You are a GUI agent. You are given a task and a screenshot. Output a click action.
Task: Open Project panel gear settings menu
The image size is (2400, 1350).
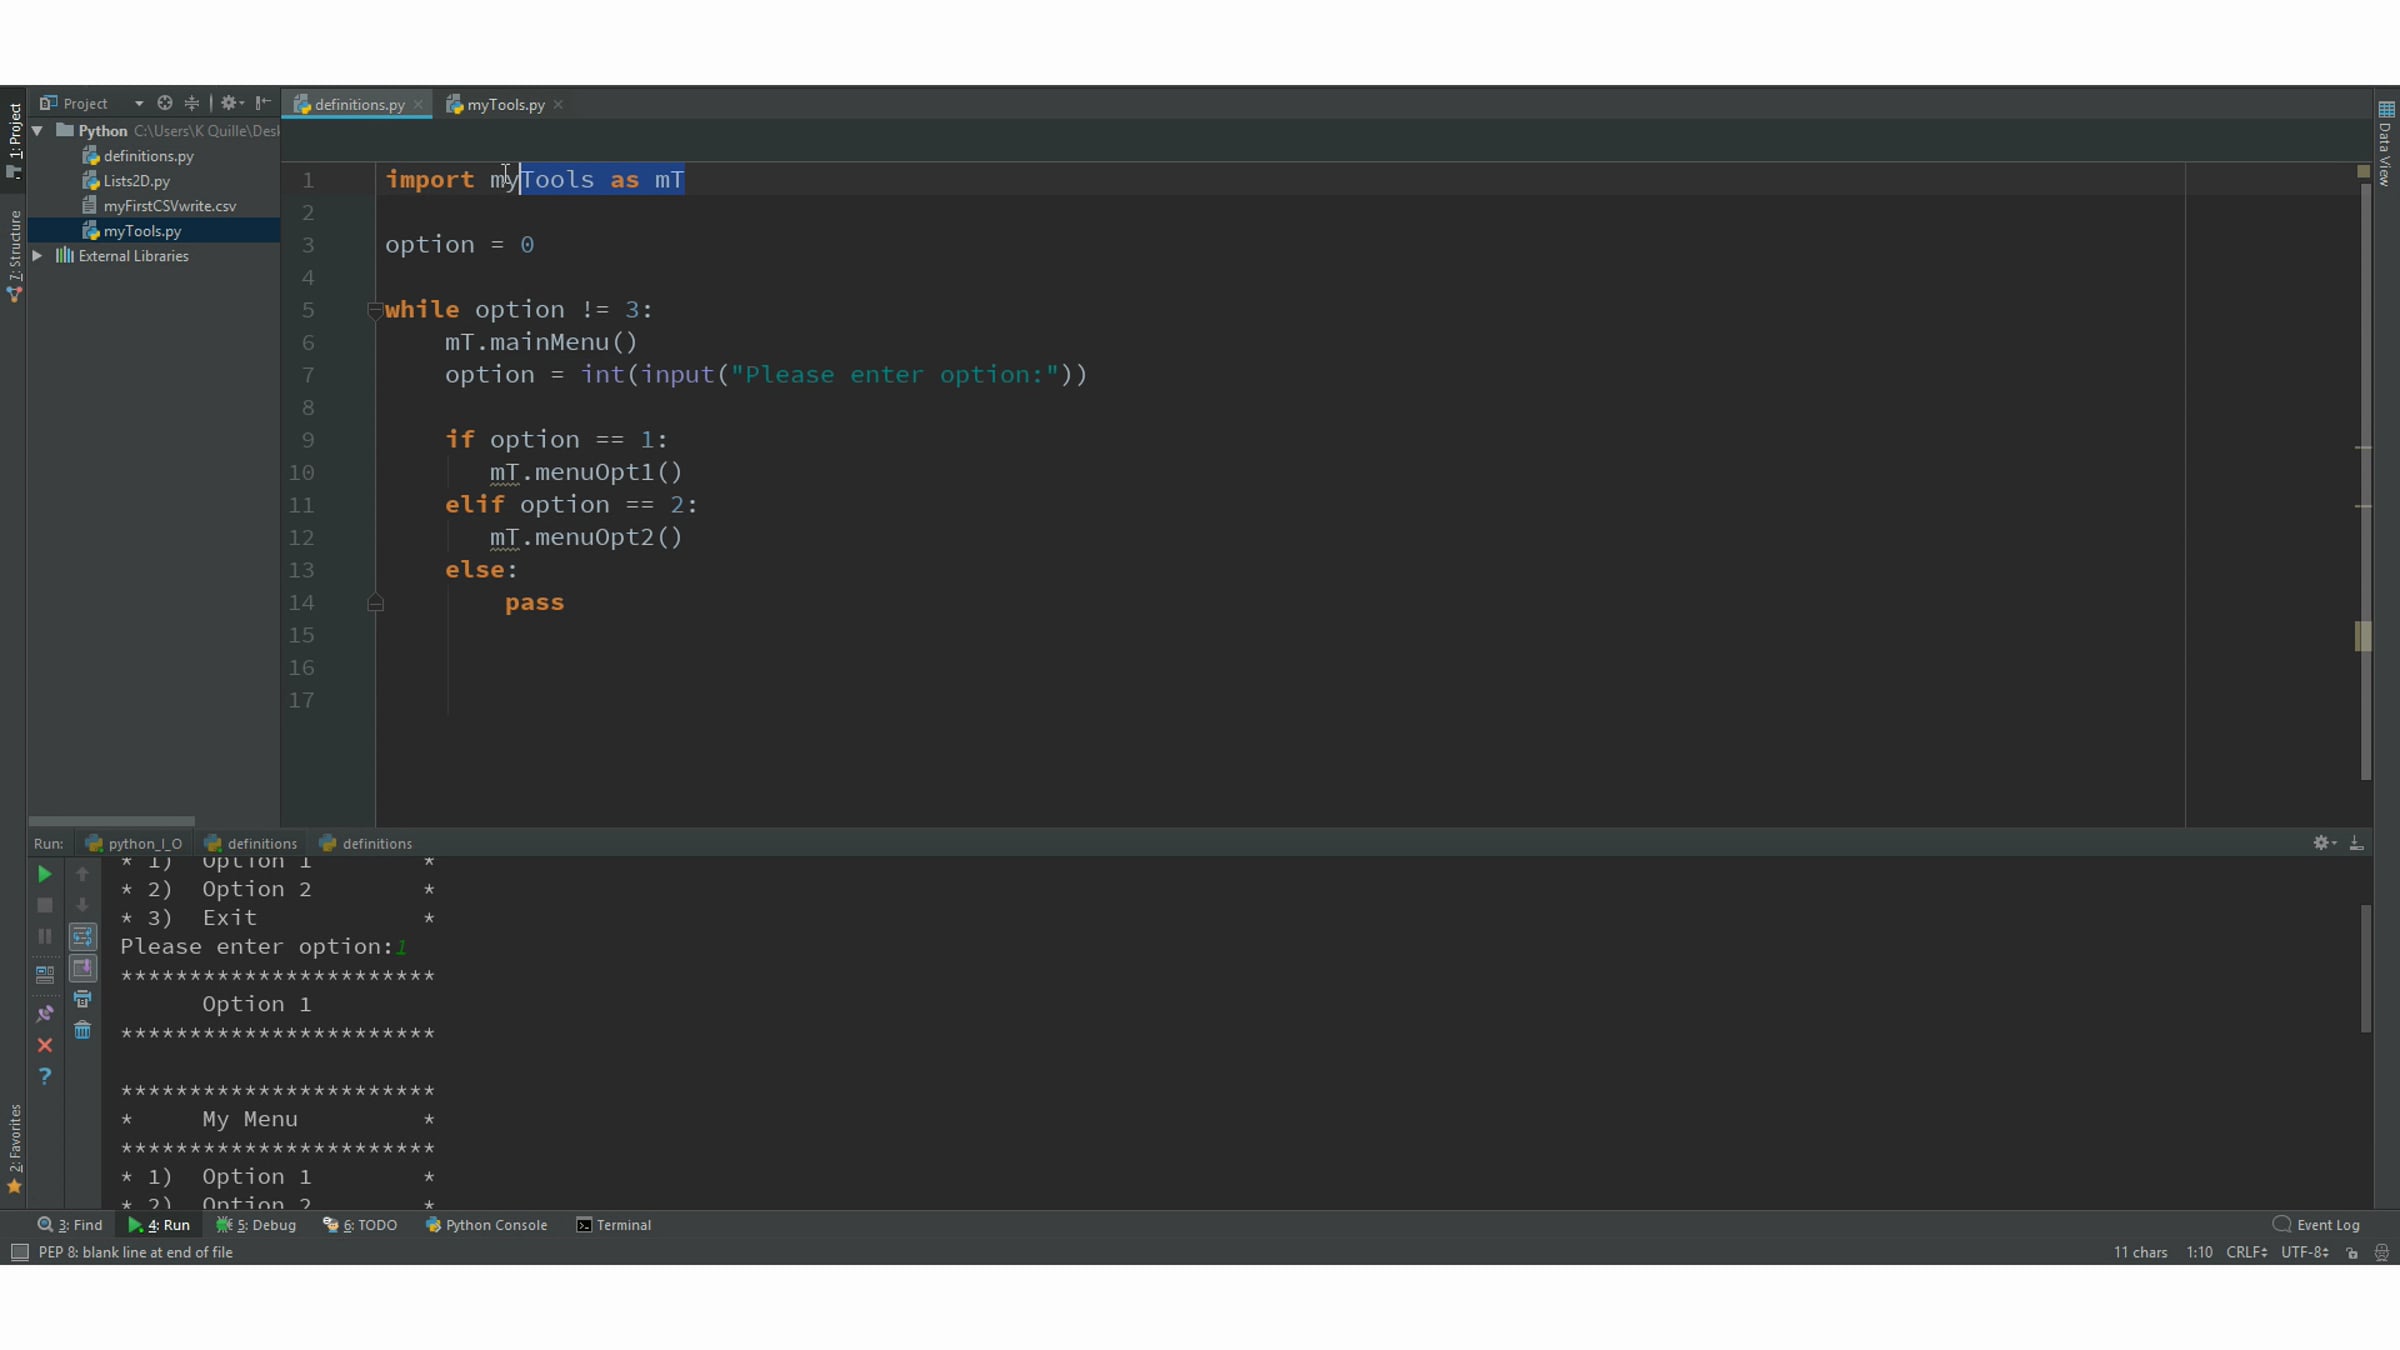(x=232, y=103)
